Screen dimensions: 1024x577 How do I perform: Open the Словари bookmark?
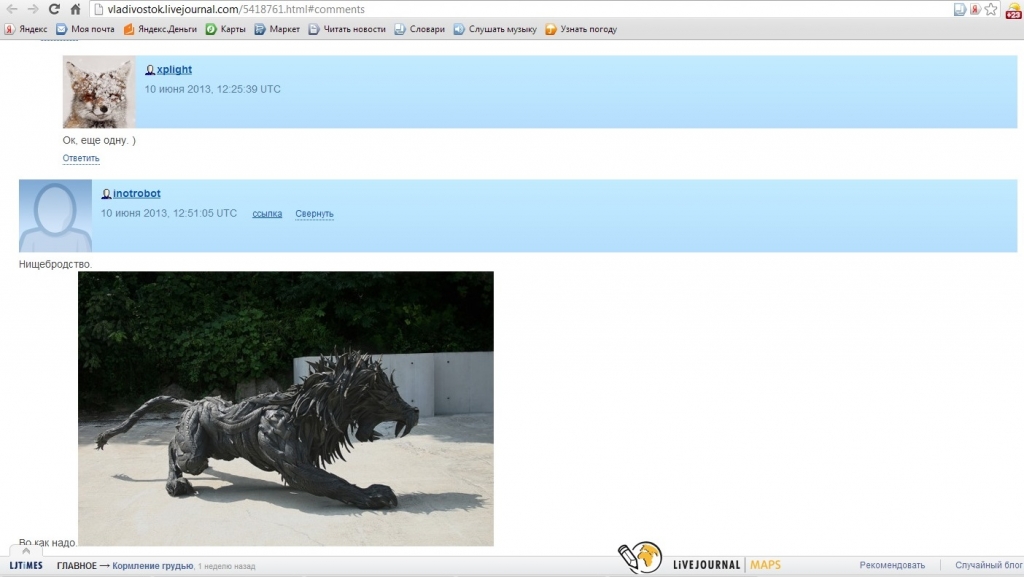click(419, 29)
